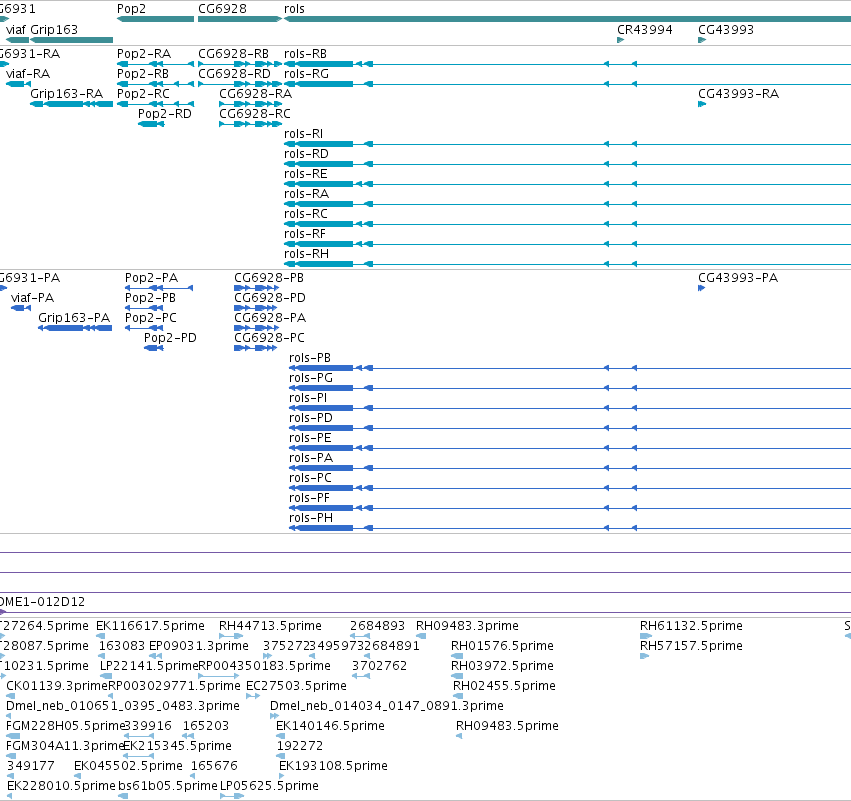Click the Pop2-PC protein label
851x801 pixels.
pos(151,317)
